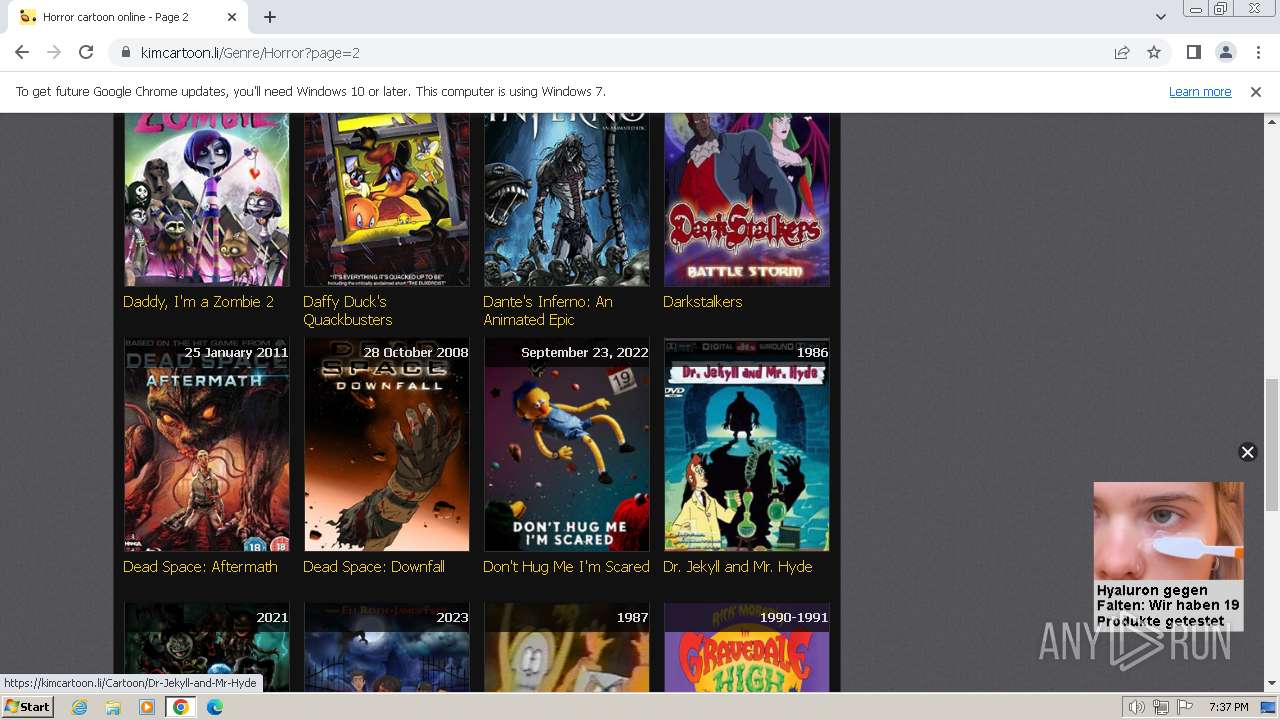The image size is (1280, 720).
Task: Click the 1987 cartoon poster
Action: (x=567, y=647)
